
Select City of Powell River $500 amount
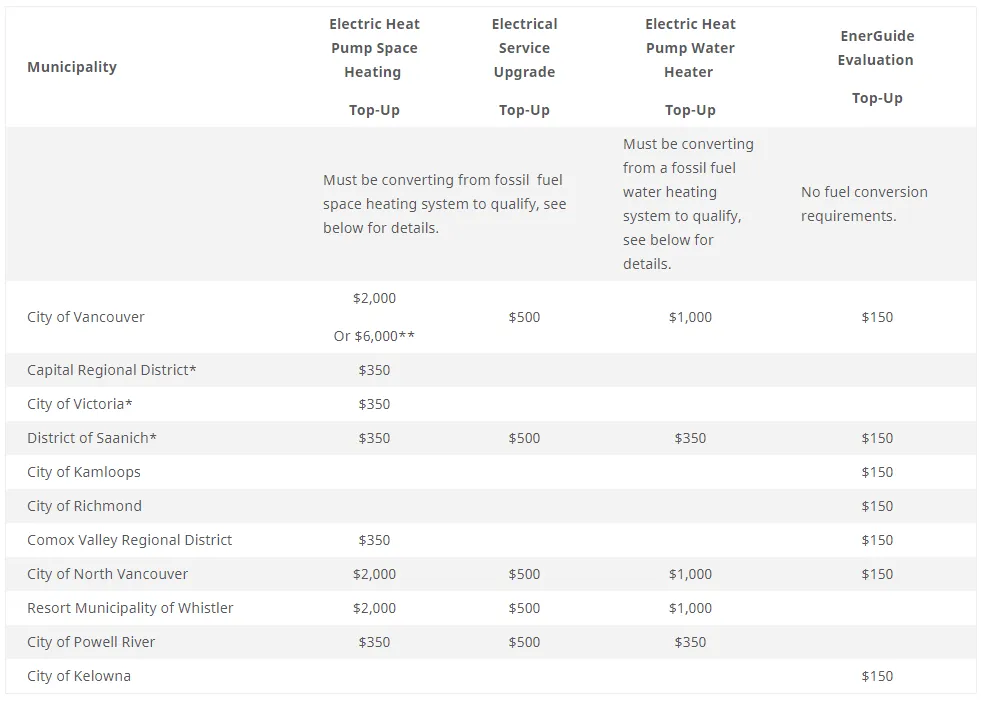[524, 642]
